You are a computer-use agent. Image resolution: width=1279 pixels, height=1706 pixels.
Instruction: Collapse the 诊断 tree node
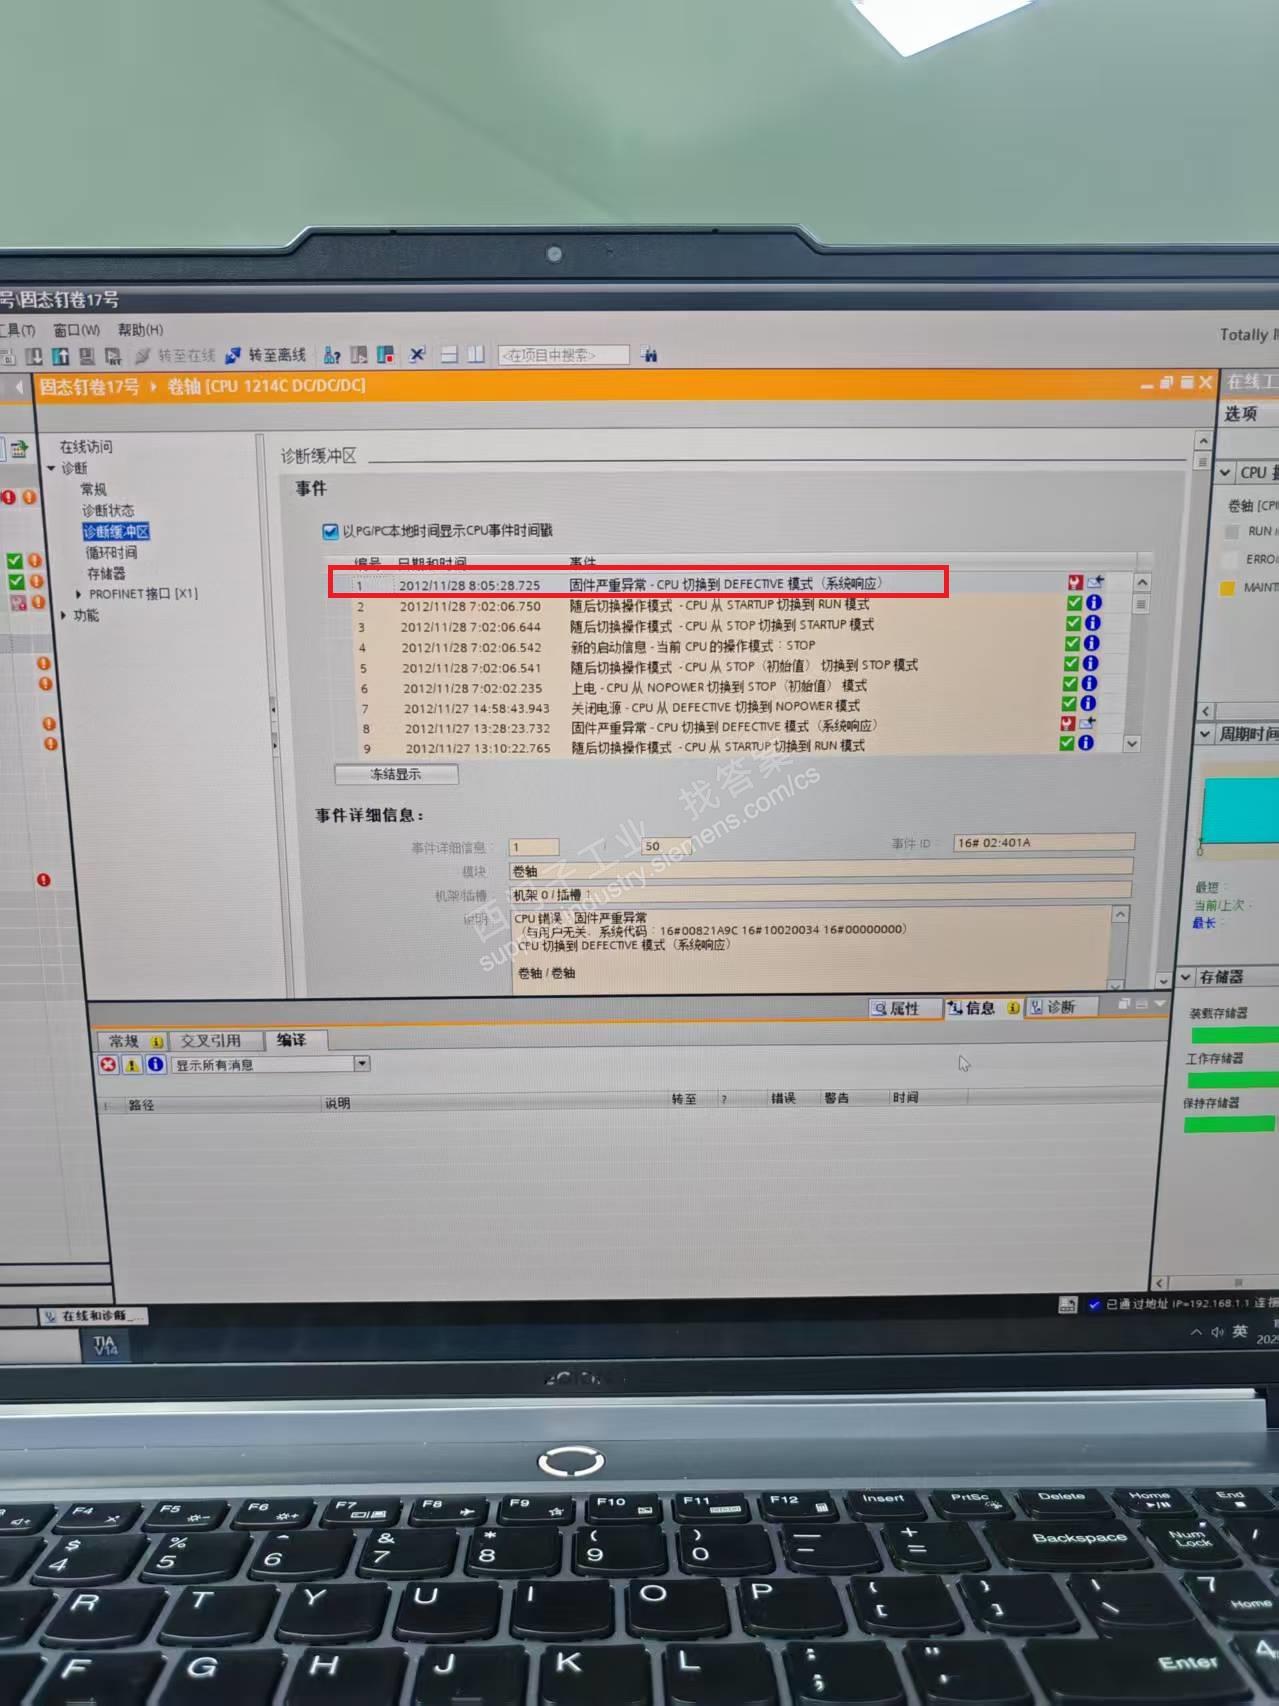coord(51,468)
